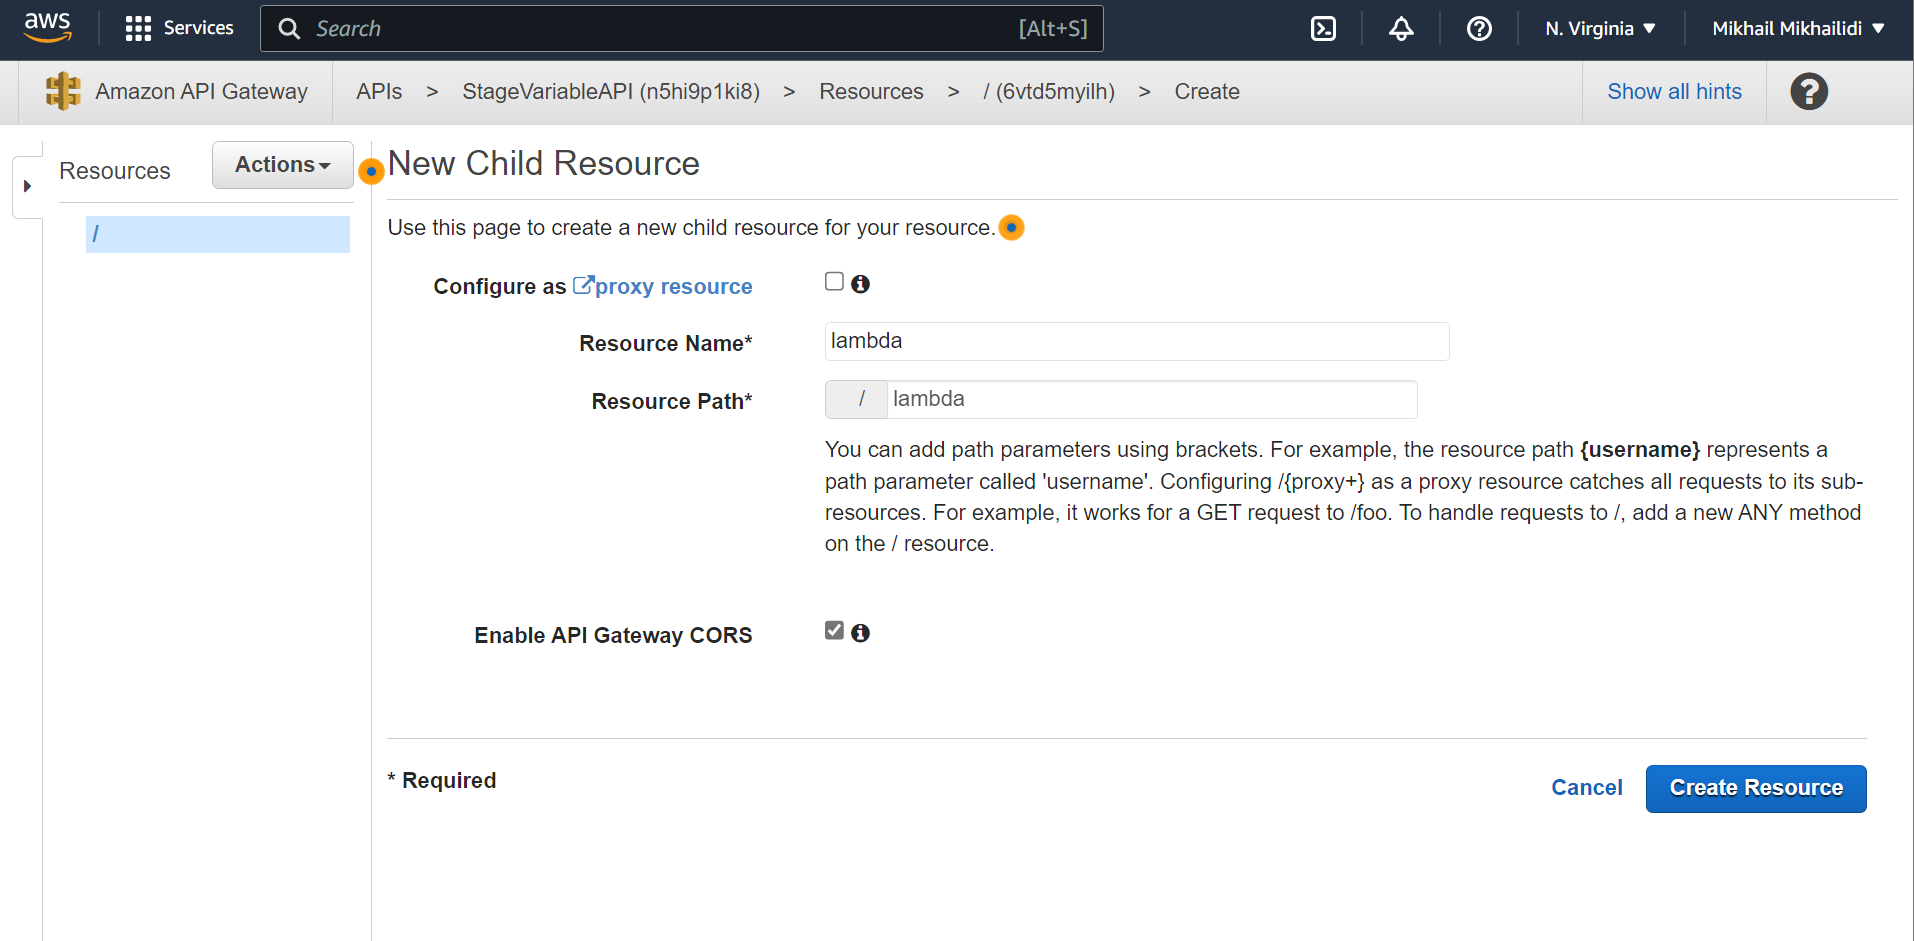The image size is (1914, 941).
Task: Launch the CloudShell terminal icon
Action: coord(1323,29)
